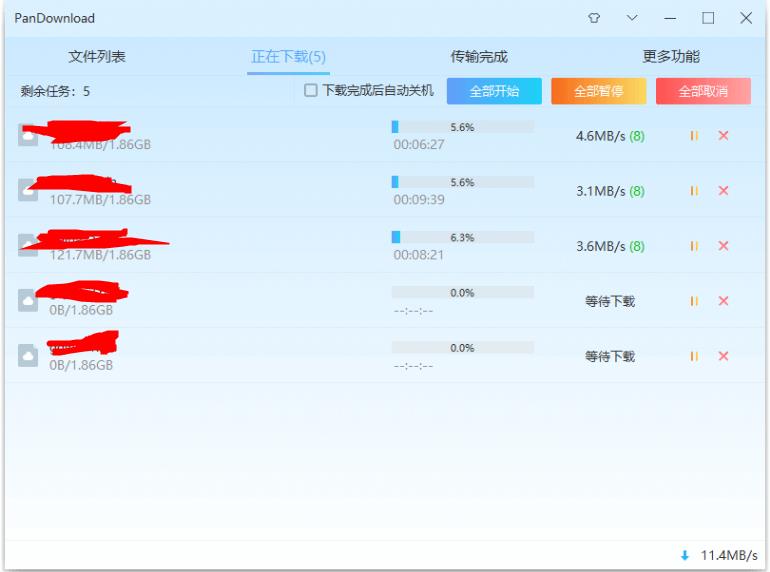
Task: Click the 3.1MB/s (8) speed text
Action: coord(610,191)
